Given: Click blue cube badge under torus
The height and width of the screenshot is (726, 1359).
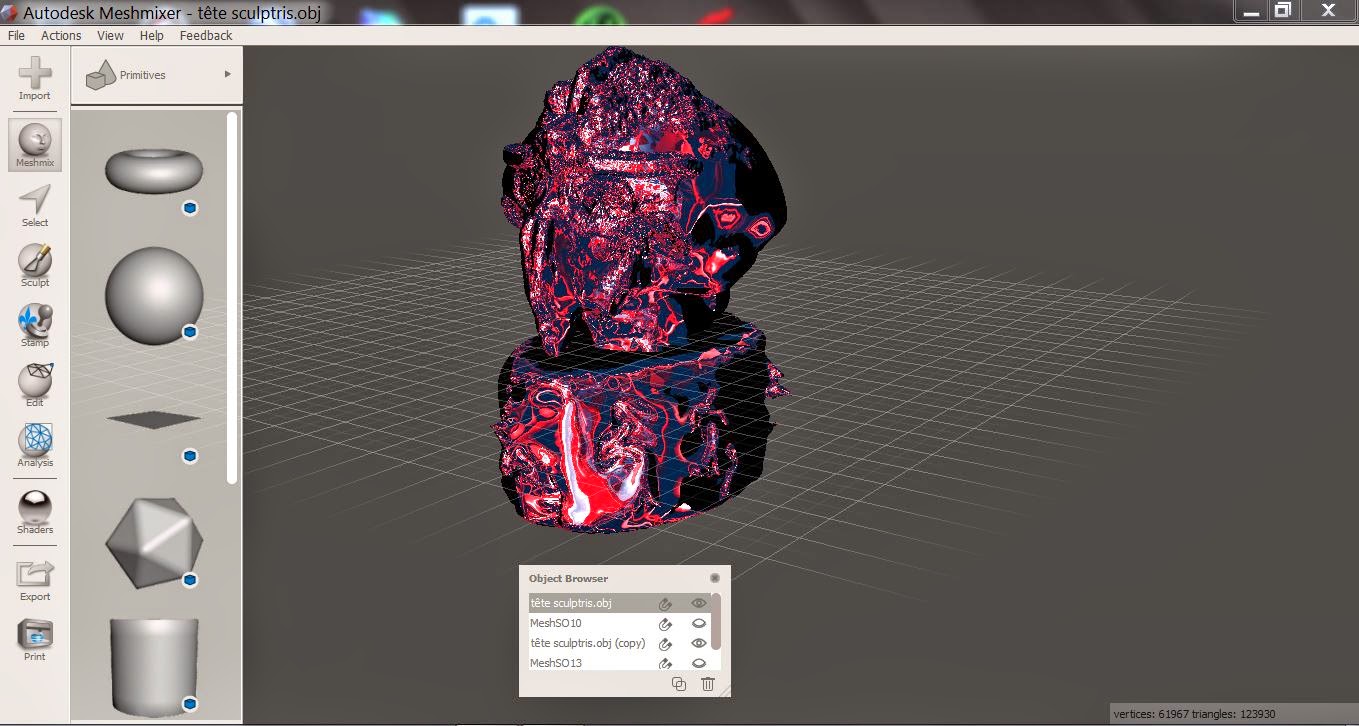Looking at the screenshot, I should tap(189, 208).
